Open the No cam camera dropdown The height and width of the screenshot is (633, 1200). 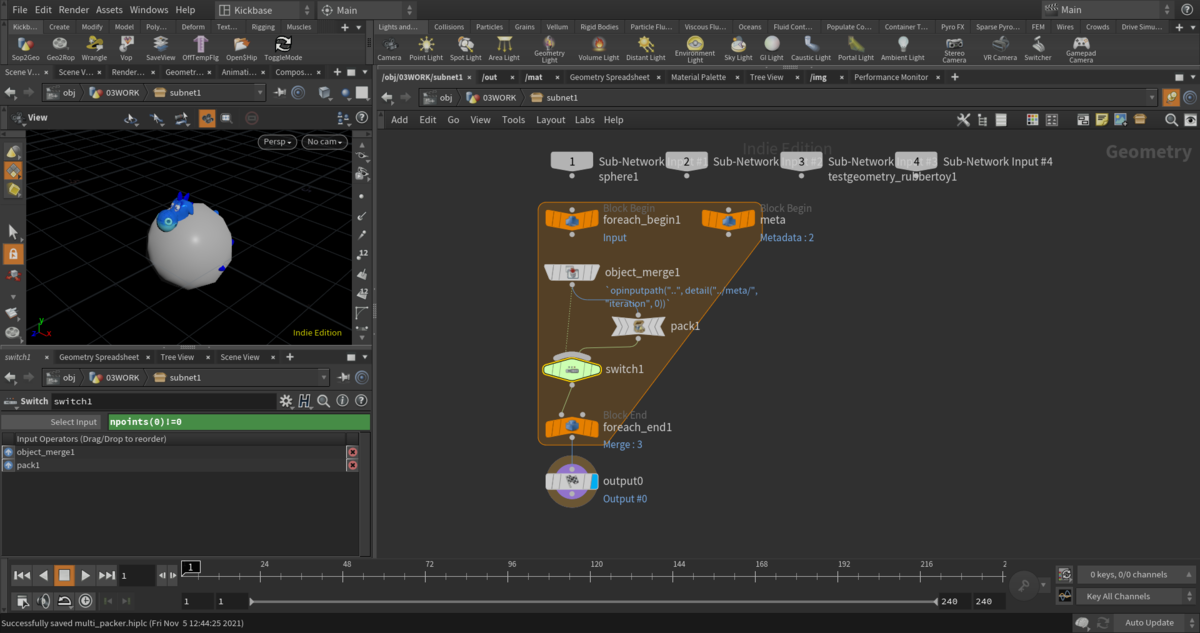pyautogui.click(x=326, y=142)
